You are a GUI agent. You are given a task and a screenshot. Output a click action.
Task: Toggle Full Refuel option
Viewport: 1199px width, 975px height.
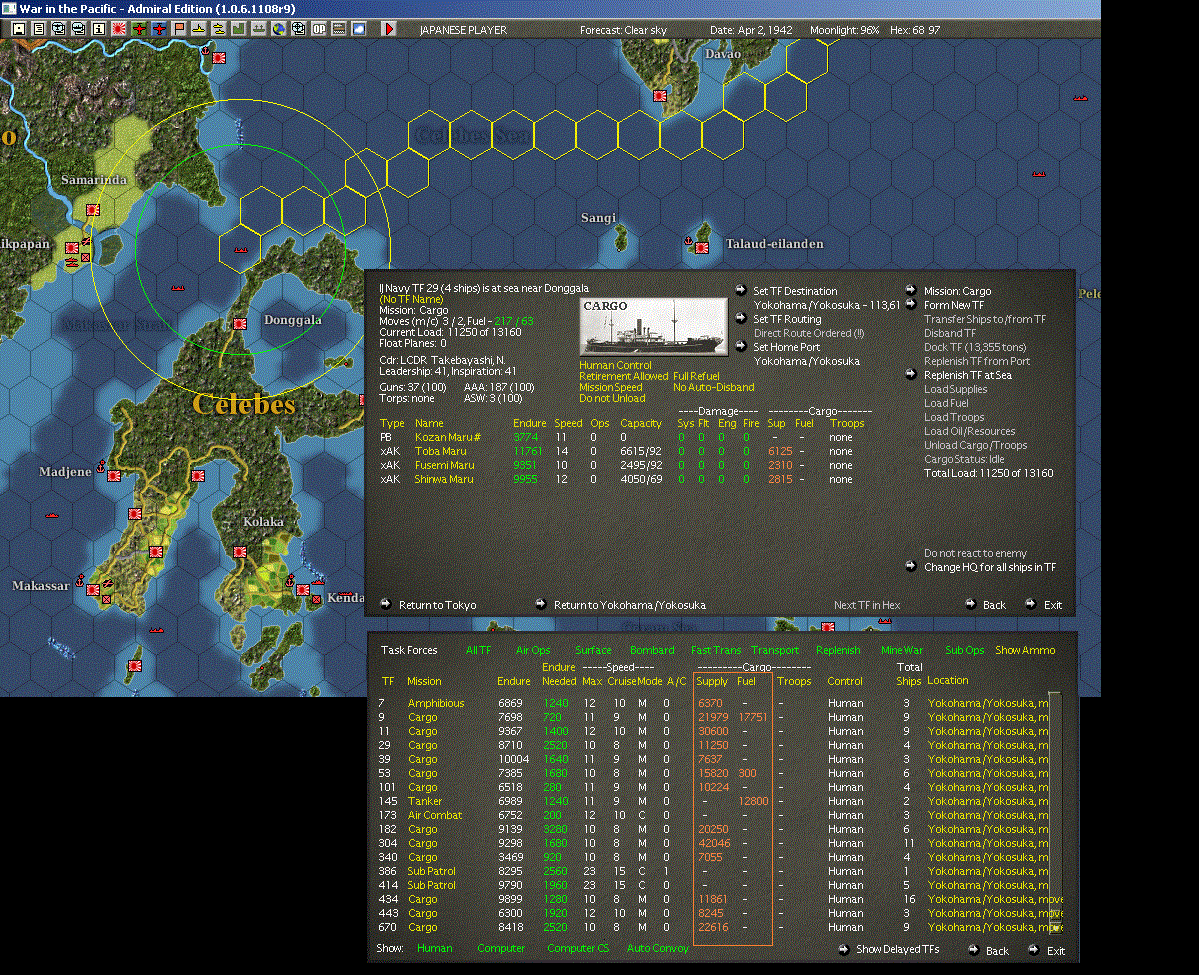pyautogui.click(x=696, y=376)
